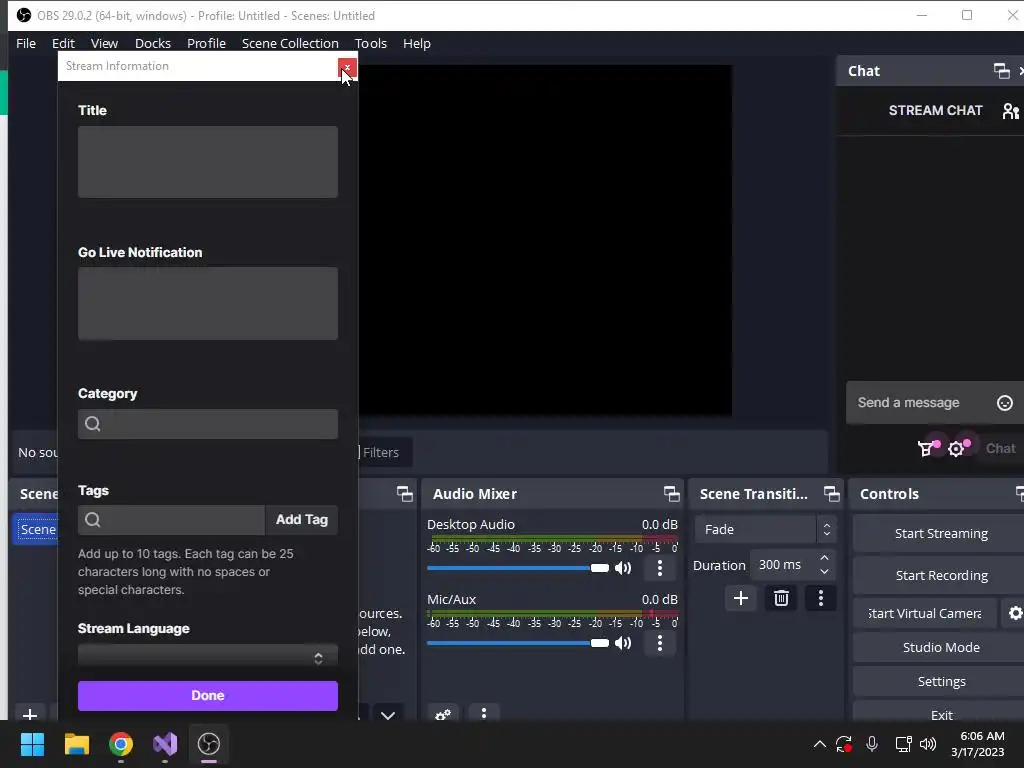Open Google Chrome from the taskbar
Screen dimensions: 1024x768
coord(121,744)
